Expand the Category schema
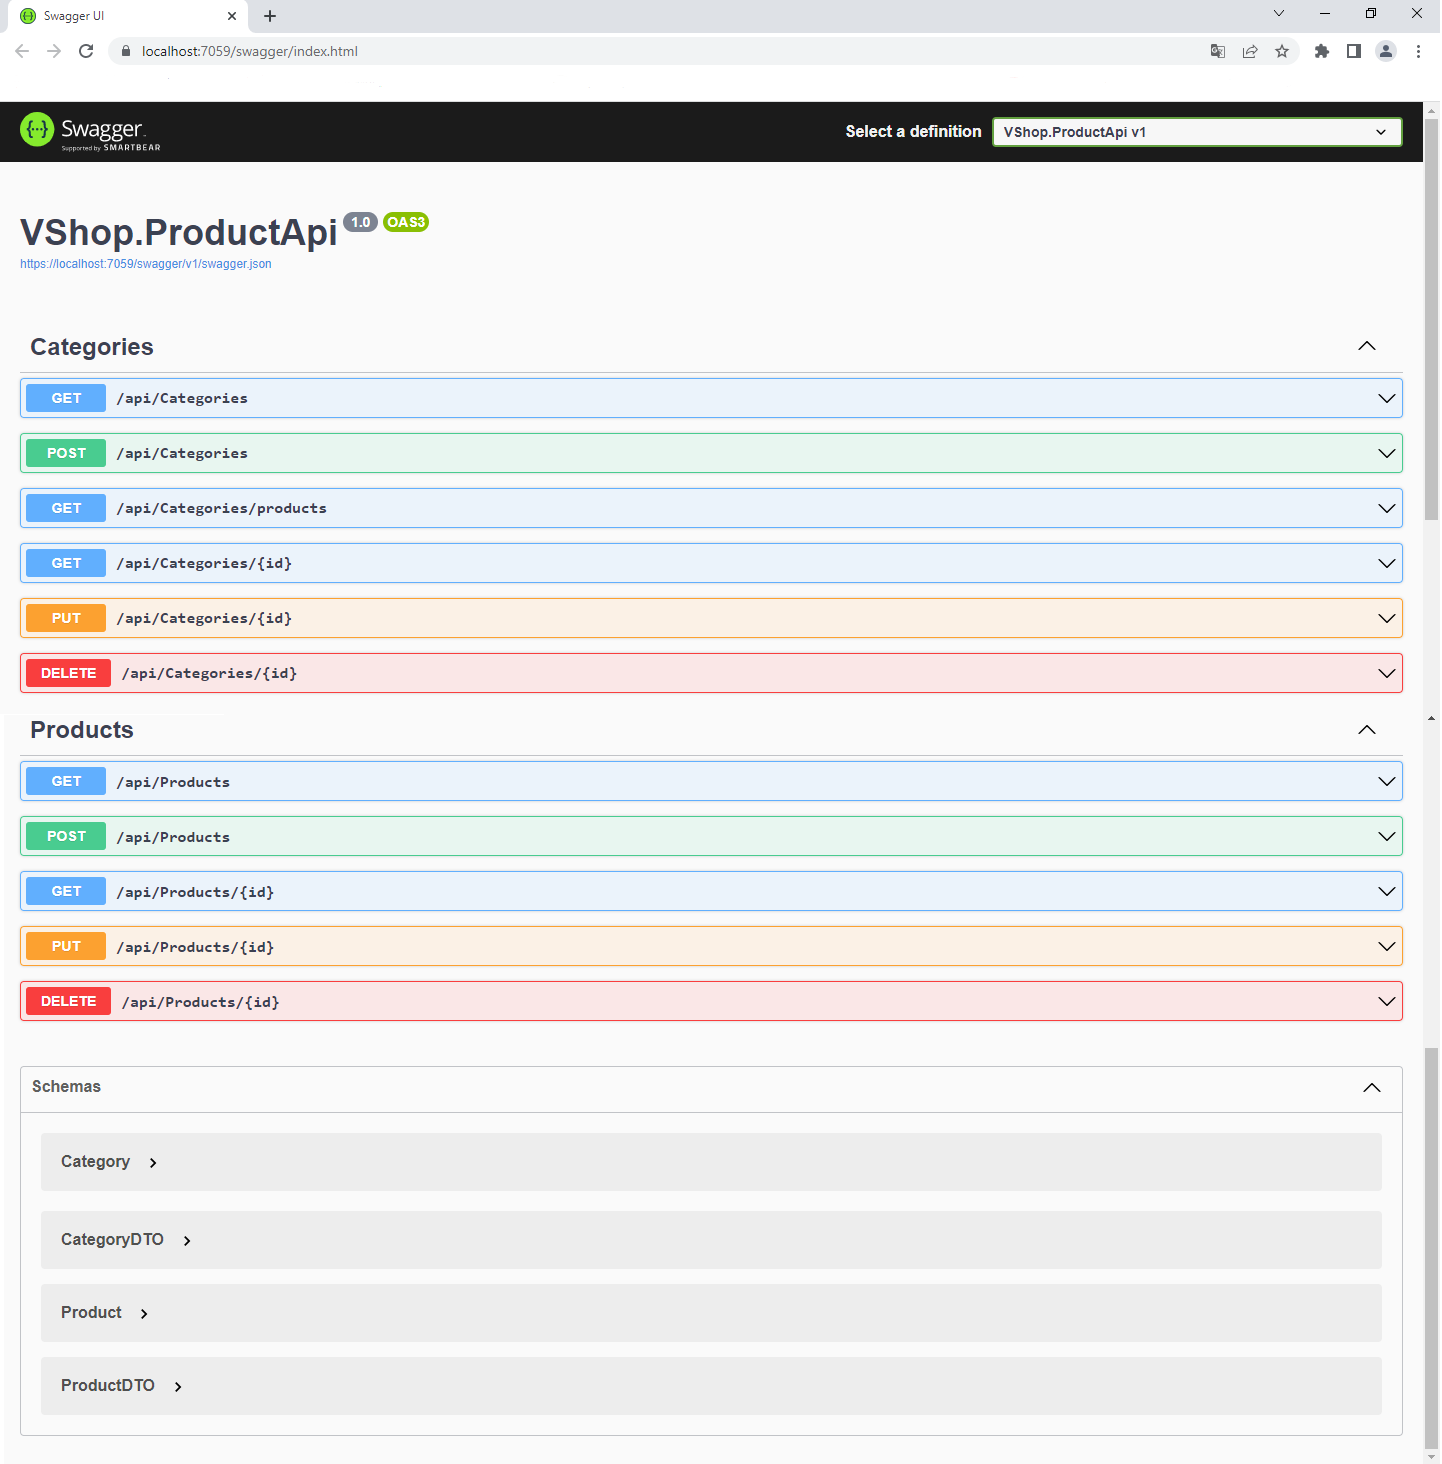This screenshot has width=1442, height=1464. pos(109,1162)
